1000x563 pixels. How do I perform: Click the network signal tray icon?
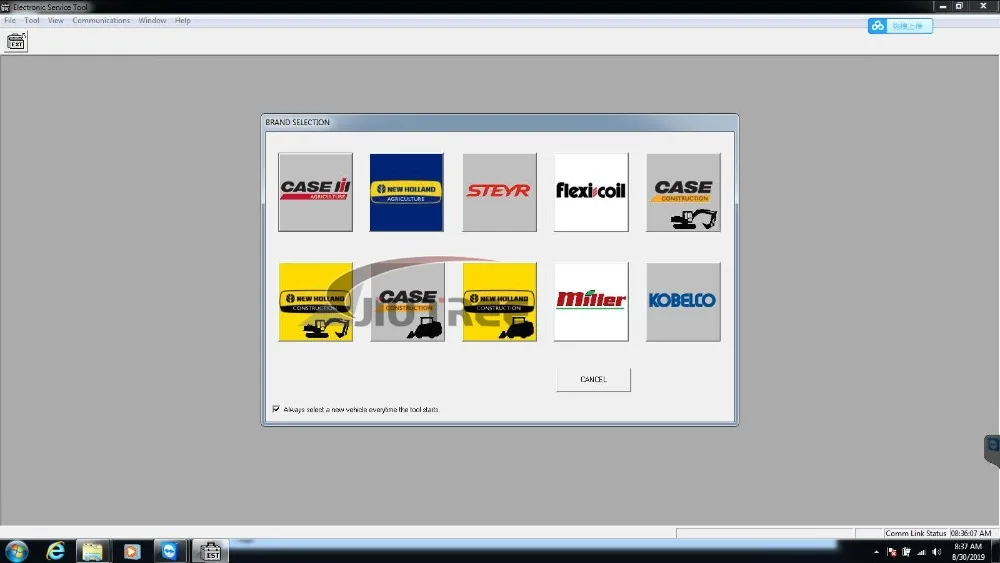pyautogui.click(x=921, y=552)
